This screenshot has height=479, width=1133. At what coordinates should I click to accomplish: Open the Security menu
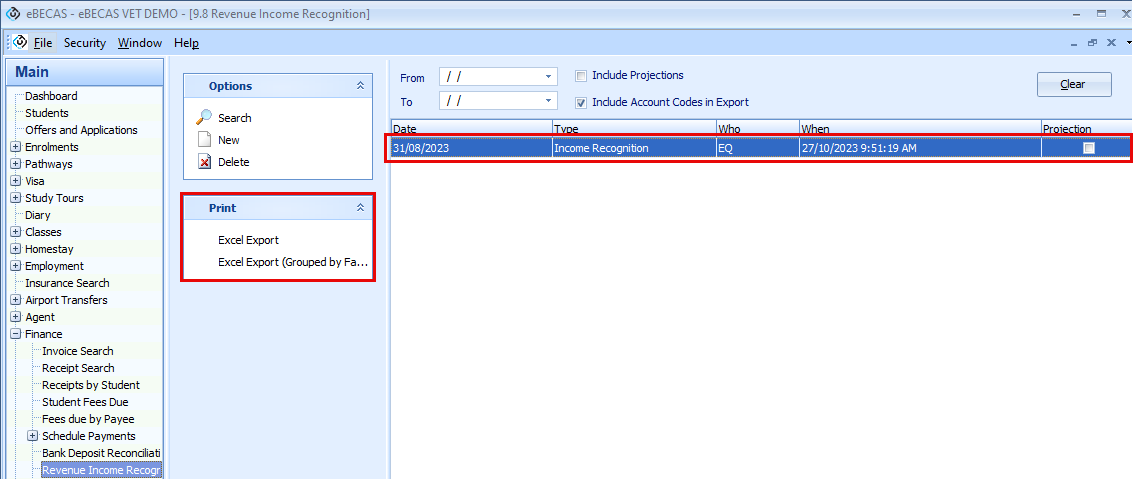point(84,43)
